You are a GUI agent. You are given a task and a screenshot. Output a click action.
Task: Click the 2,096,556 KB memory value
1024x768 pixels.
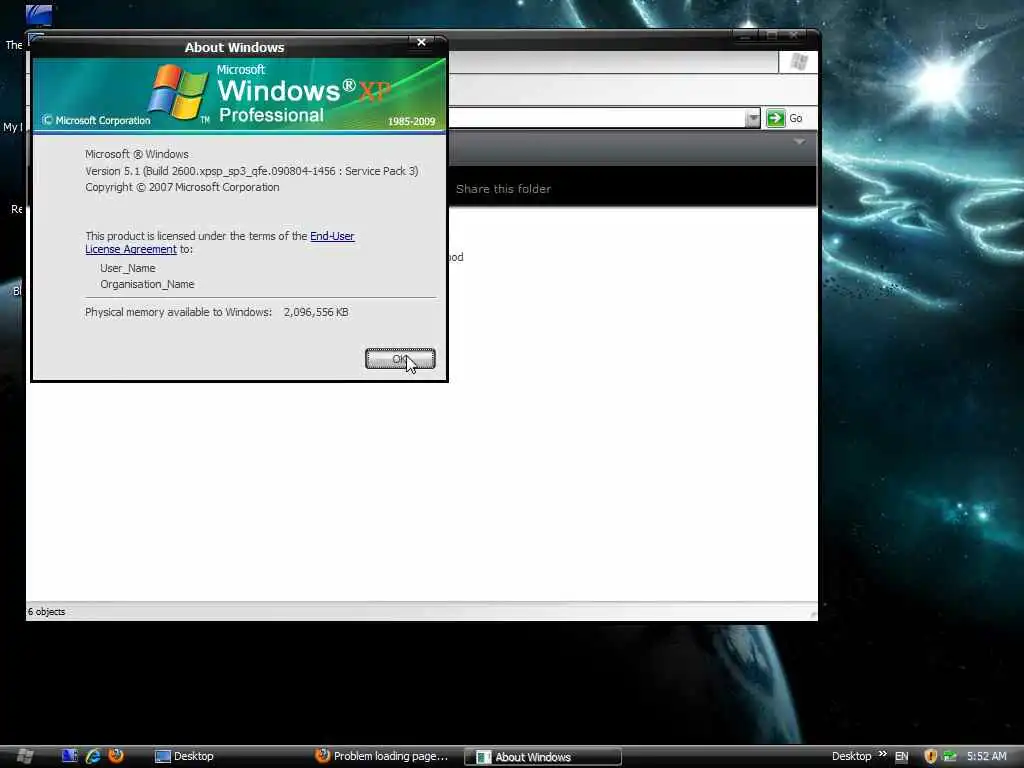[x=316, y=312]
